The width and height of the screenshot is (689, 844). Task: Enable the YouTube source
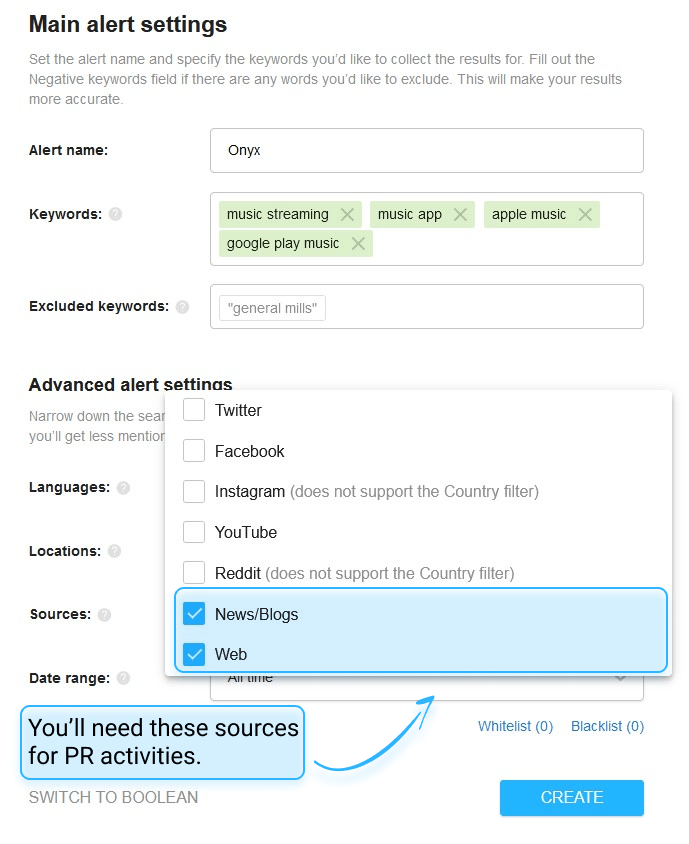pos(194,532)
